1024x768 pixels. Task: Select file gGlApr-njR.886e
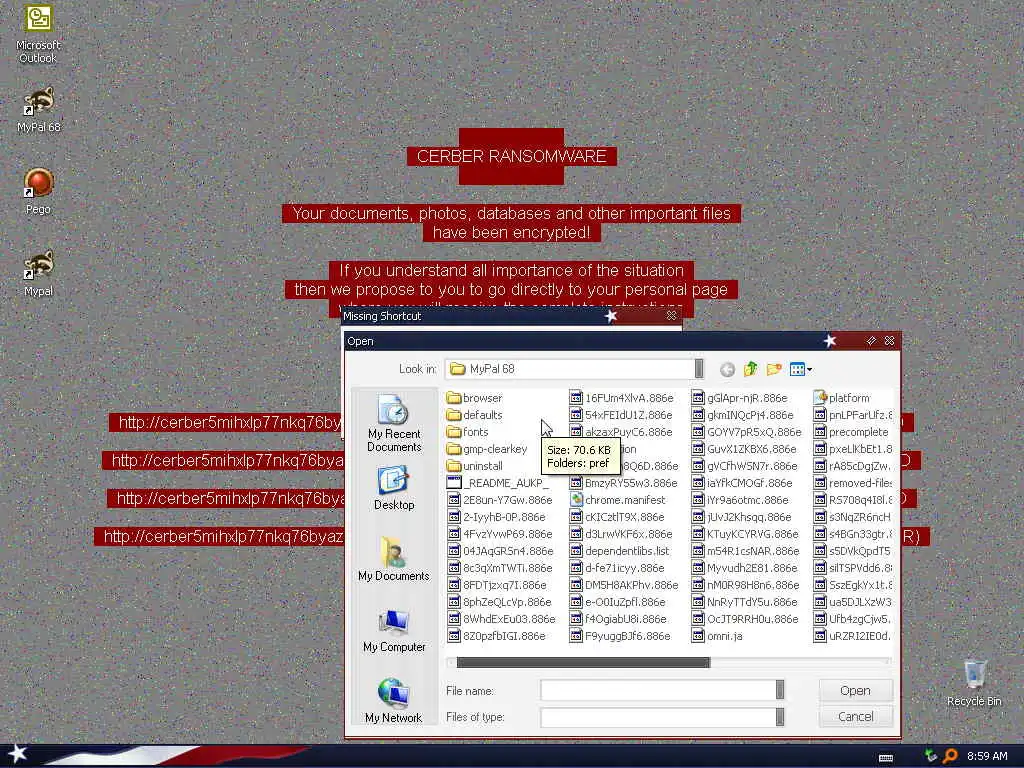(x=739, y=398)
